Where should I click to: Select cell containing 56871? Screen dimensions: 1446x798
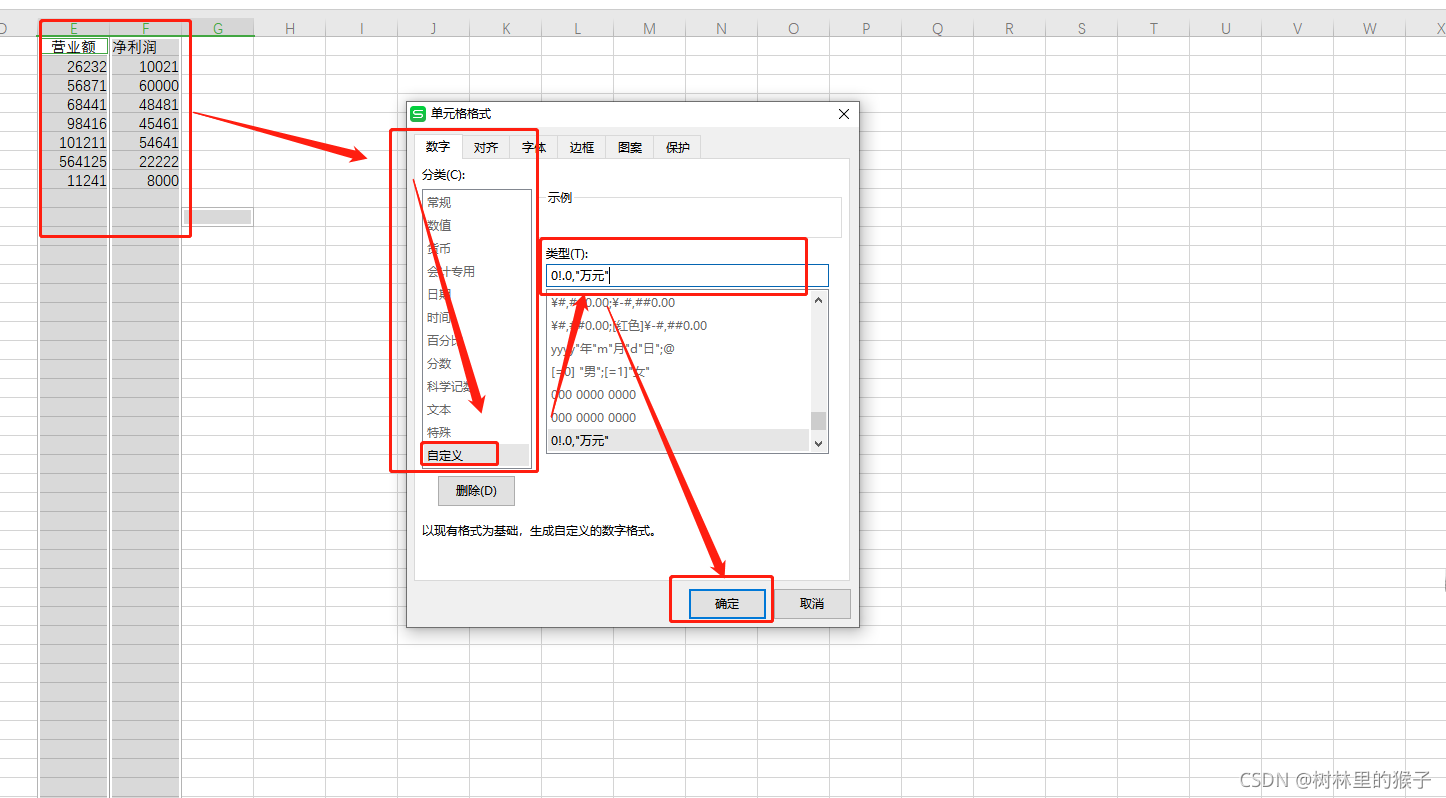[x=74, y=86]
